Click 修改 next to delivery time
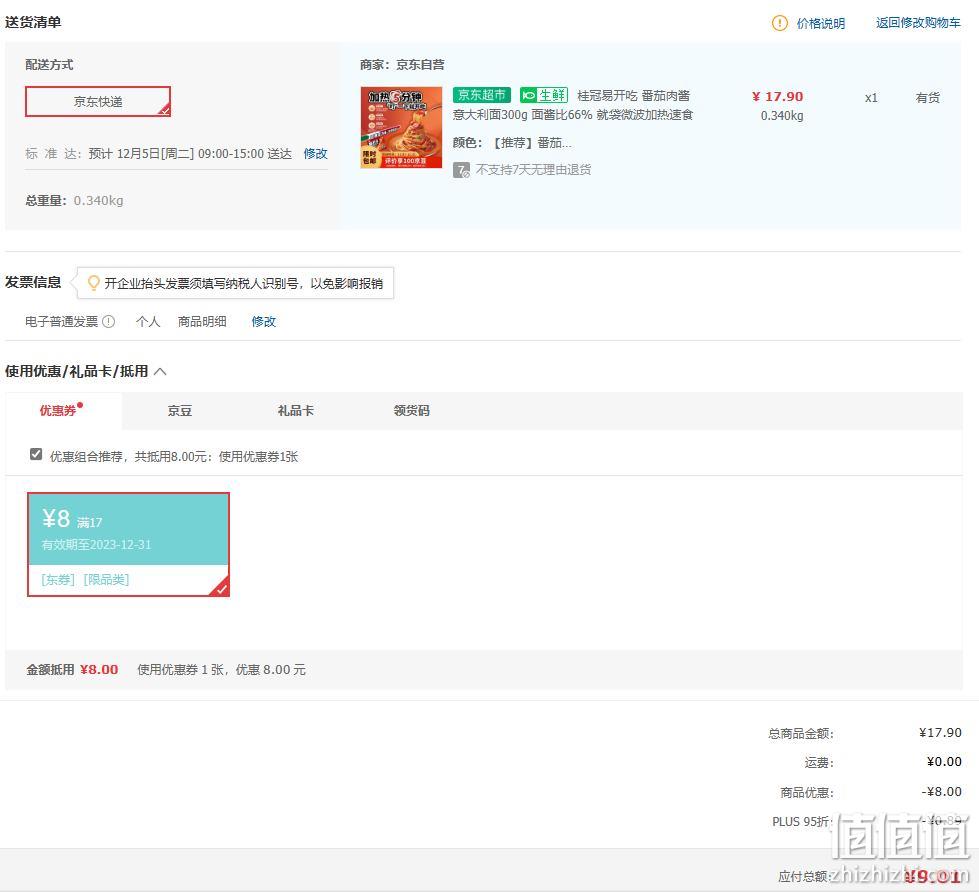This screenshot has height=892, width=979. [x=315, y=154]
